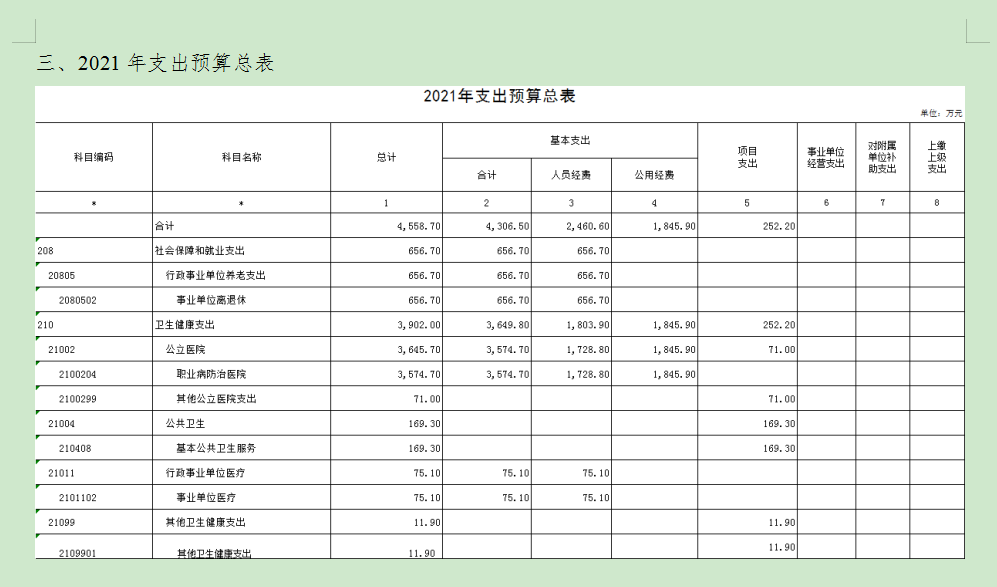
Task: Select the 人员经费 sub-header cell
Action: (571, 175)
